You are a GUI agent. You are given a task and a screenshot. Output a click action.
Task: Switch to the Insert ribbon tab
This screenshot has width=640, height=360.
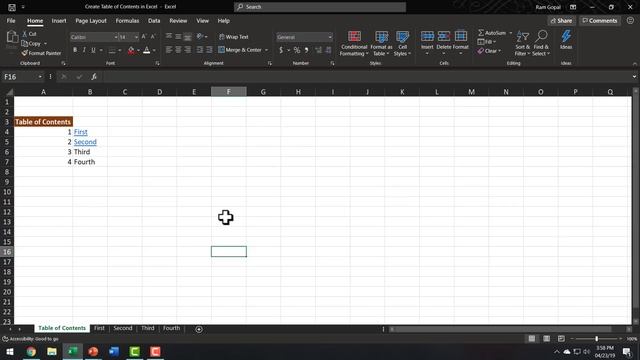[x=59, y=21]
